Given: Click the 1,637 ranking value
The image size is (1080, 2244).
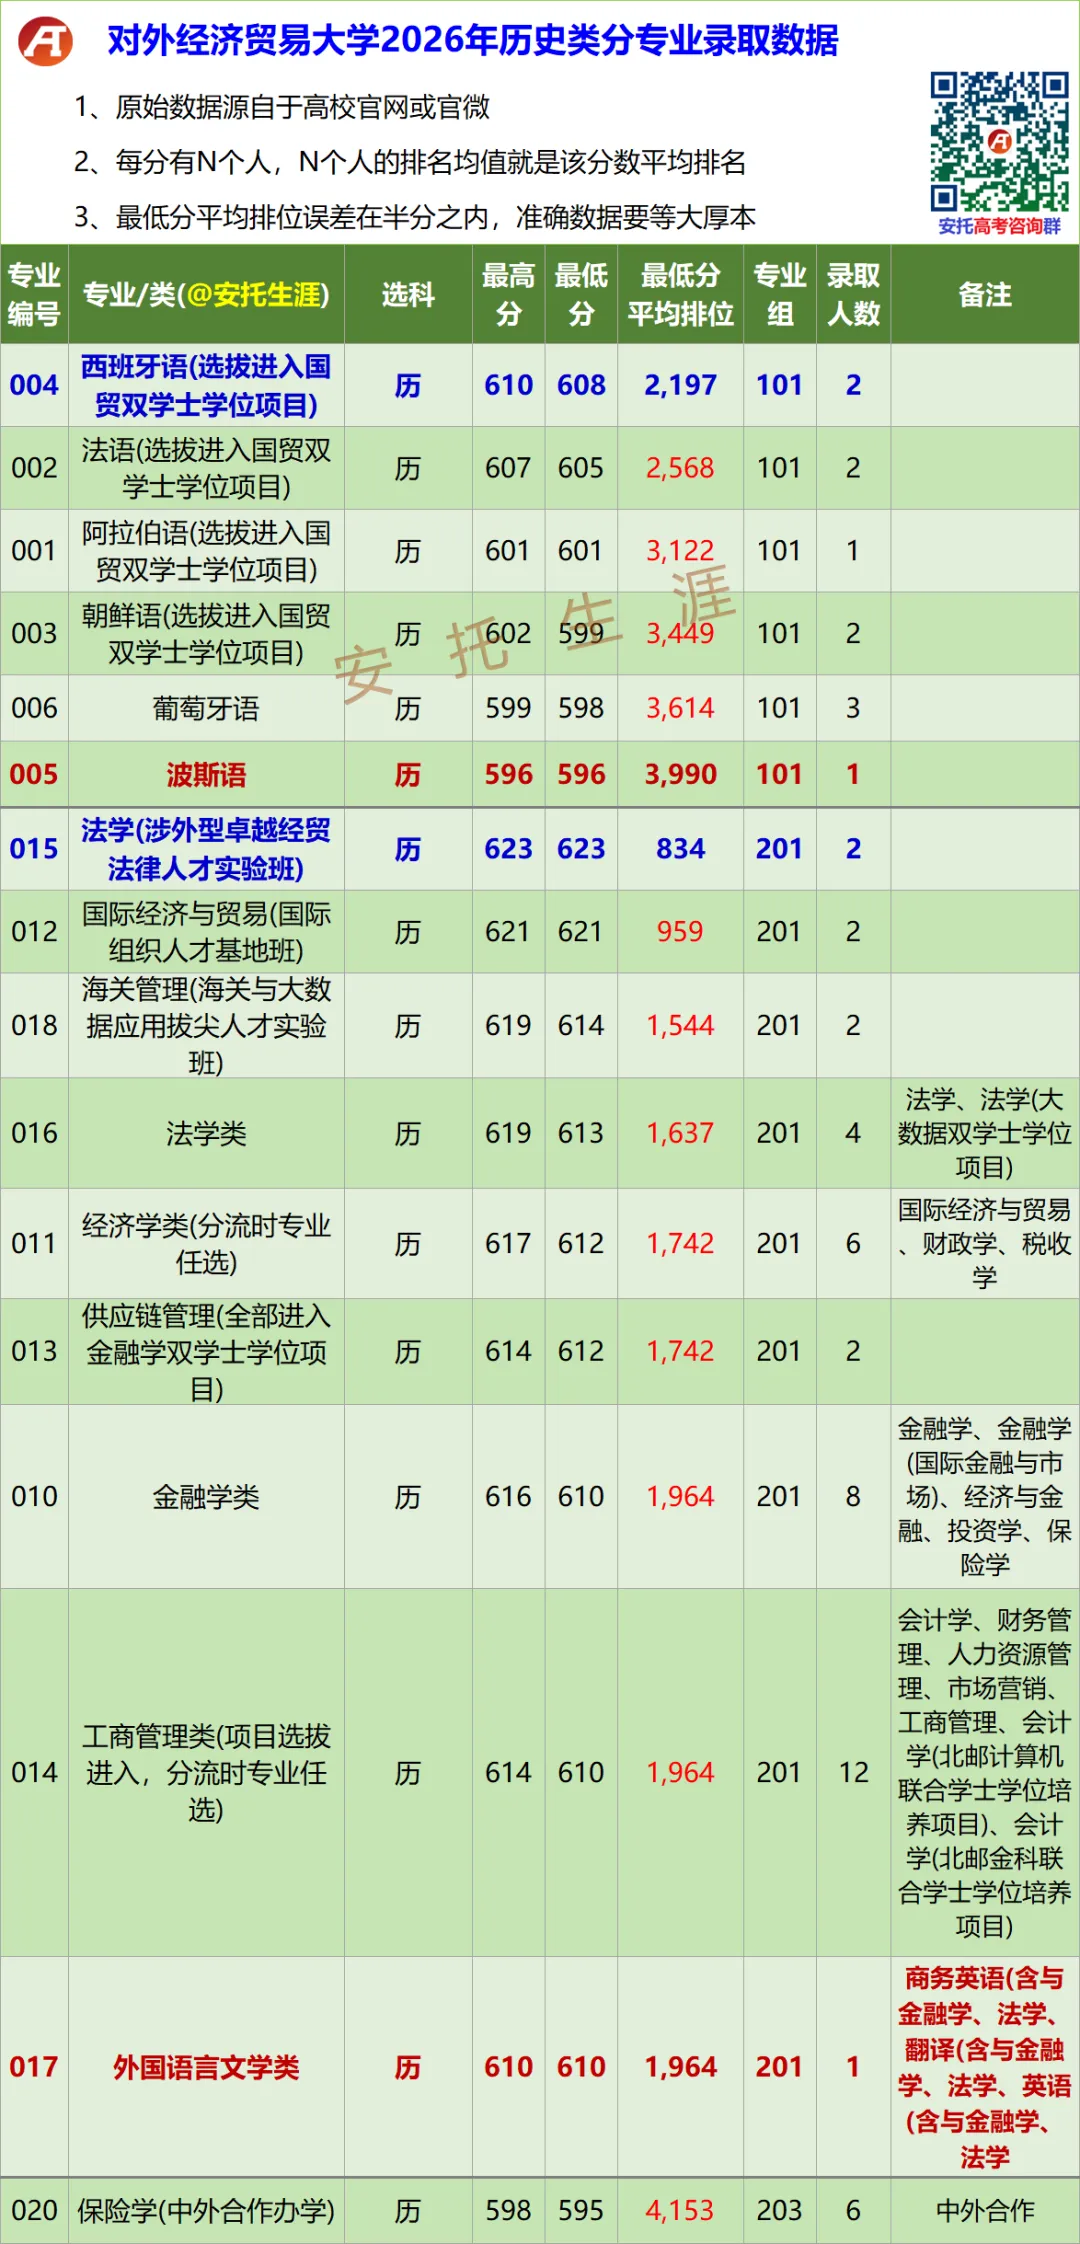Looking at the screenshot, I should click(681, 1133).
